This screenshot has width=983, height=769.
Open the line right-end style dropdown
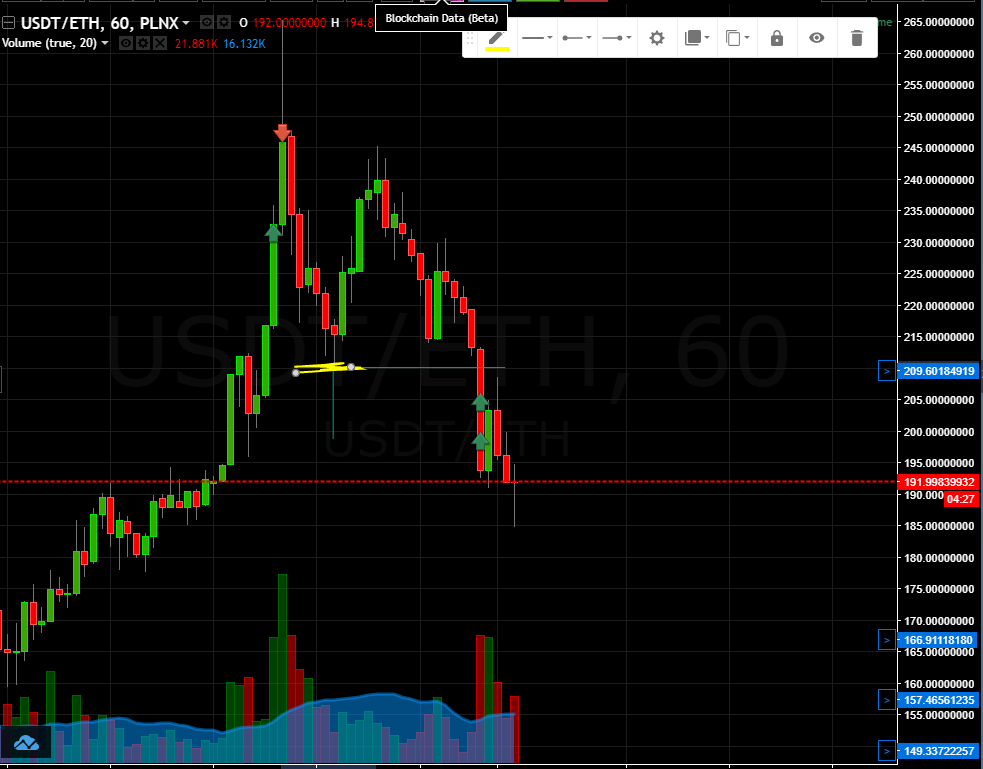[617, 38]
